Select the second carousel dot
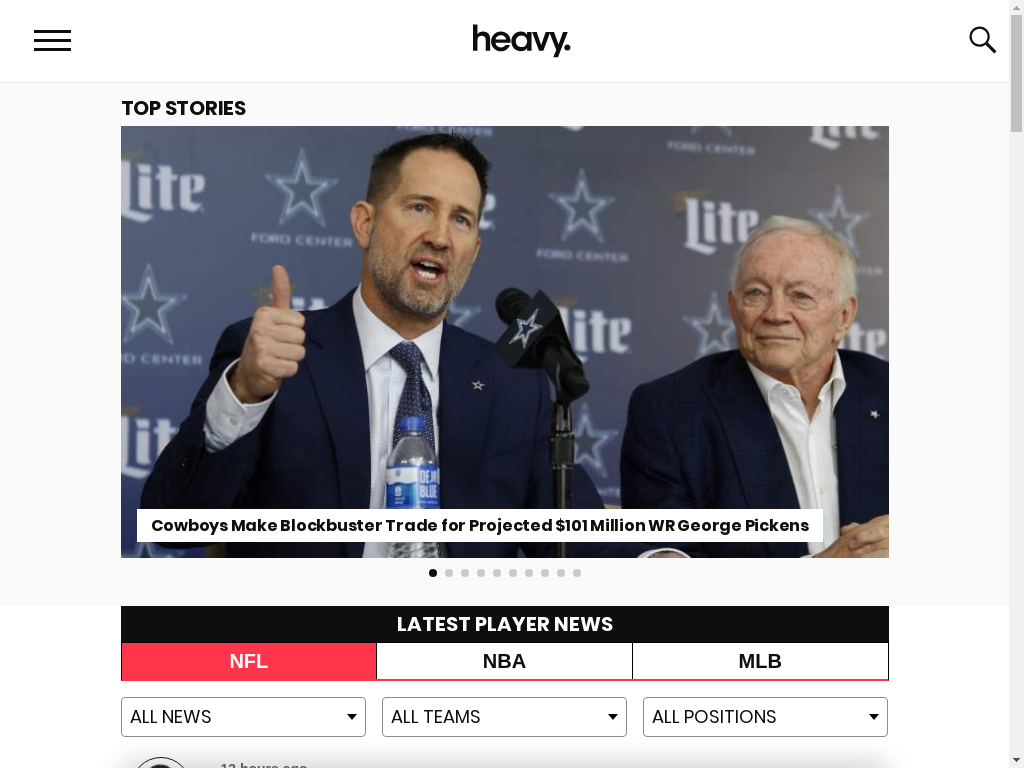The image size is (1024, 768). [x=449, y=573]
